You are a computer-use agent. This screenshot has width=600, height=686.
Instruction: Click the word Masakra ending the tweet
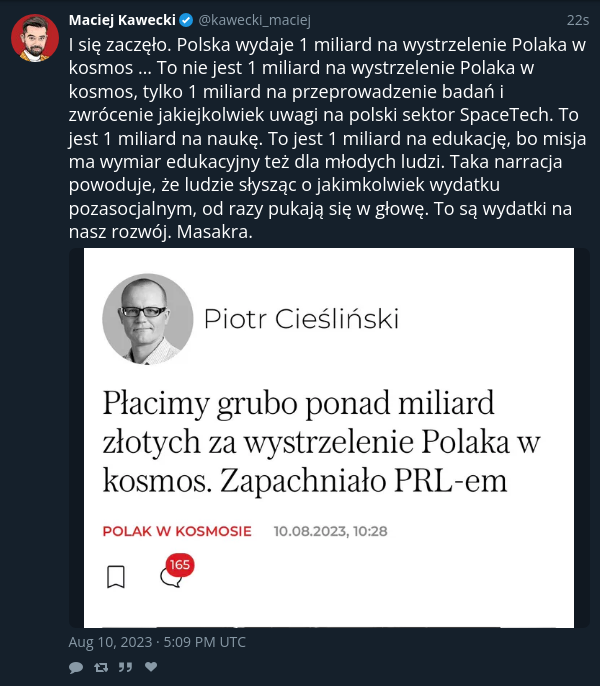tap(214, 232)
